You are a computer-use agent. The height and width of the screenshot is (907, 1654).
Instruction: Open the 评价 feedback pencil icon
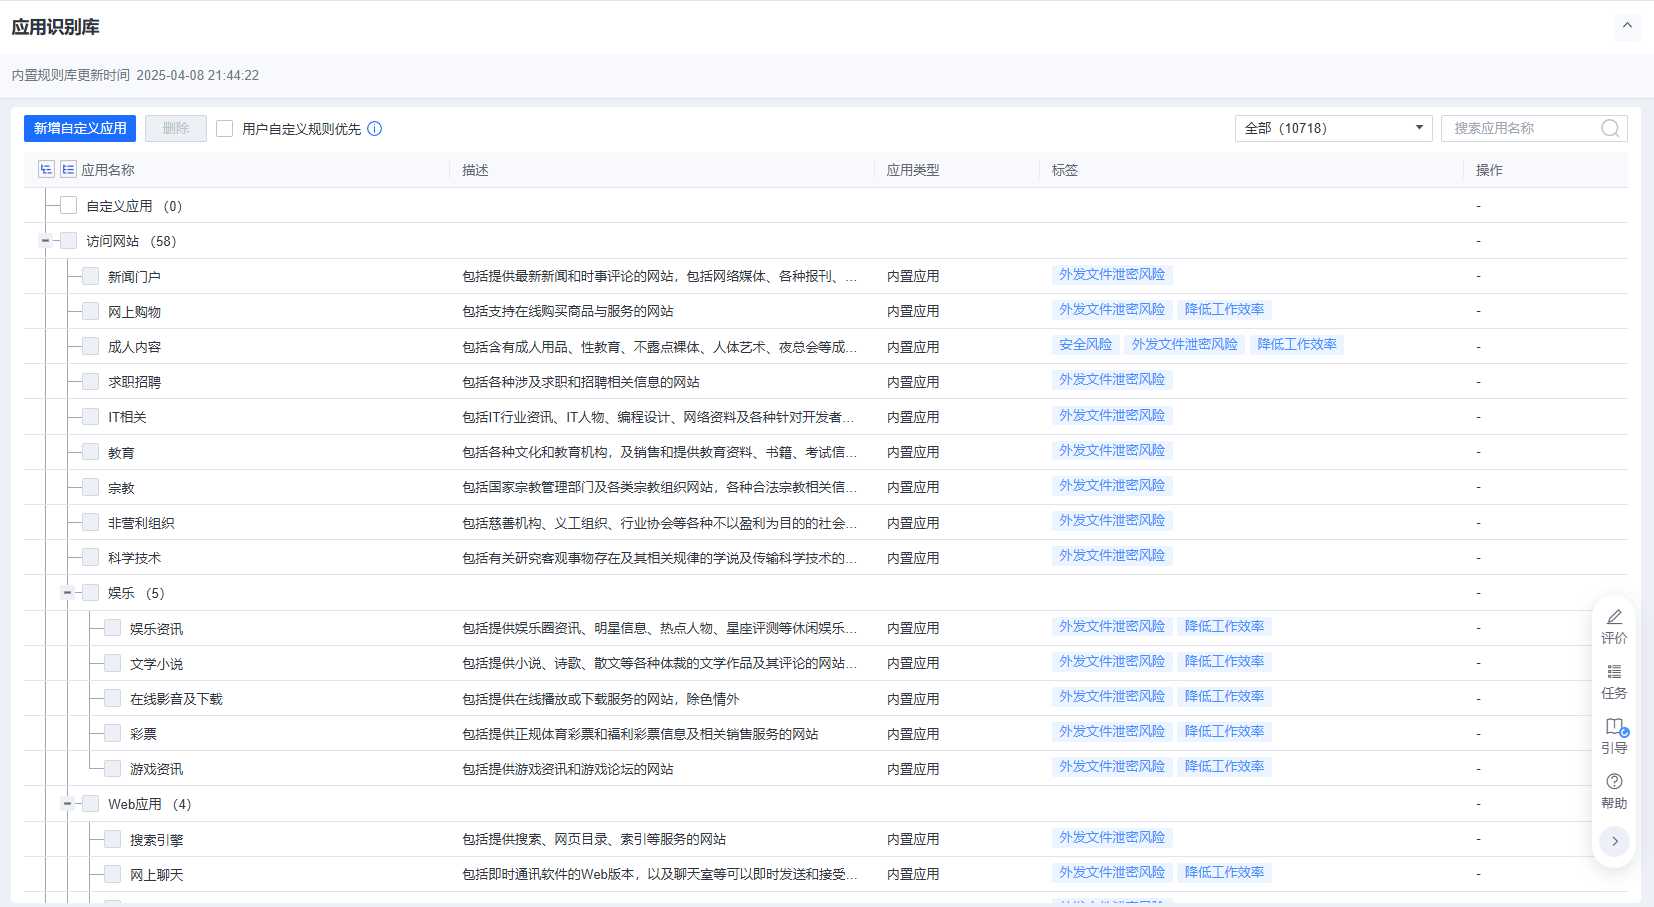tap(1614, 618)
